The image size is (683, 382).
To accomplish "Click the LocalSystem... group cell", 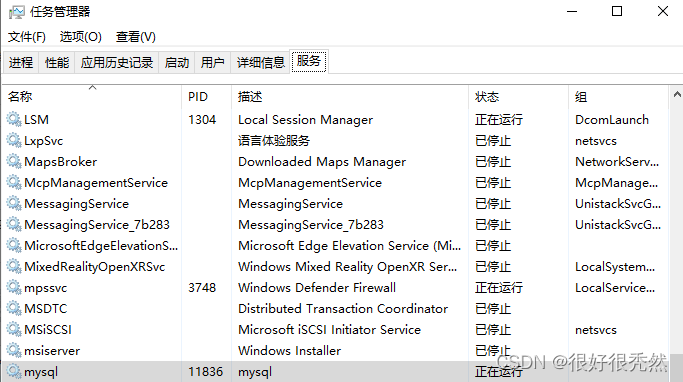I will click(x=615, y=267).
